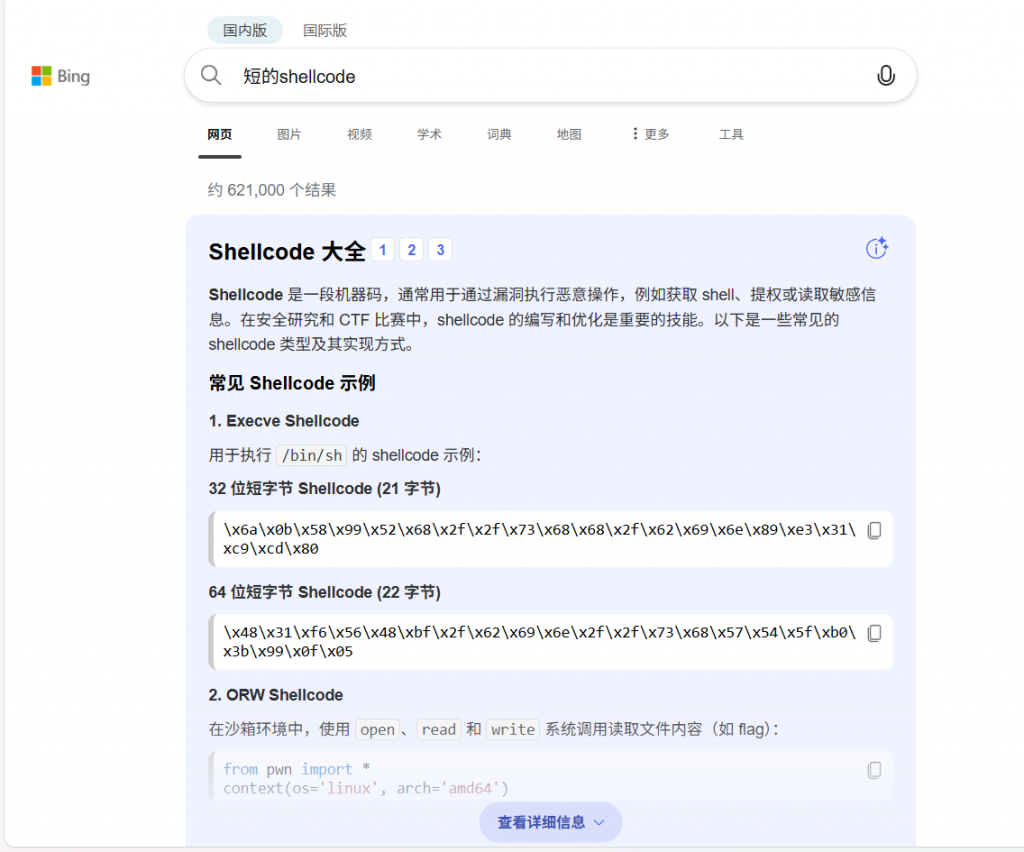Copy the 64-bit shellcode snippet
Screen dimensions: 1024x852
874,634
